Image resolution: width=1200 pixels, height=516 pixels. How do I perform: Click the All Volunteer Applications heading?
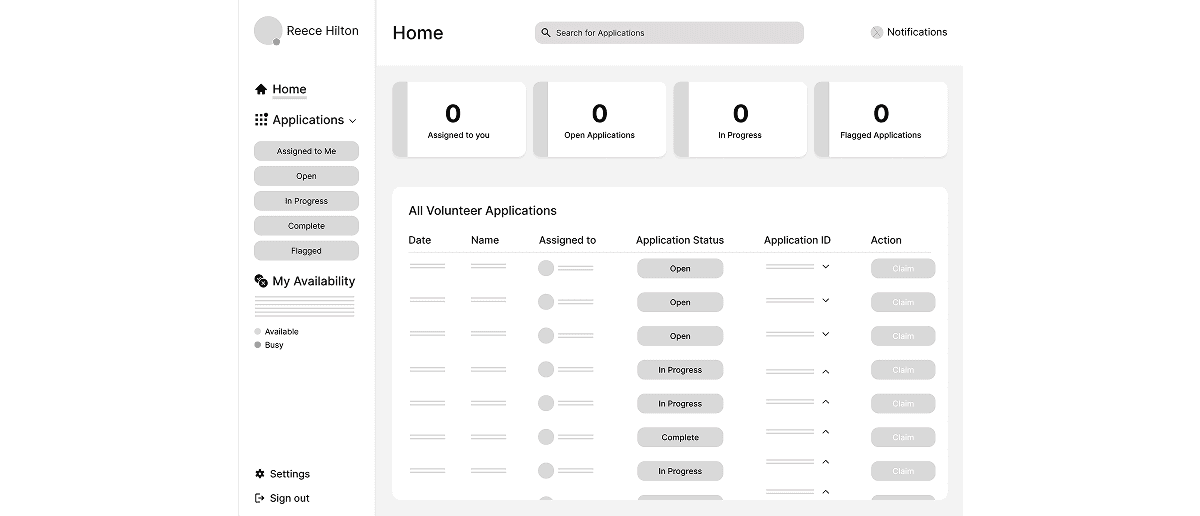(x=483, y=211)
